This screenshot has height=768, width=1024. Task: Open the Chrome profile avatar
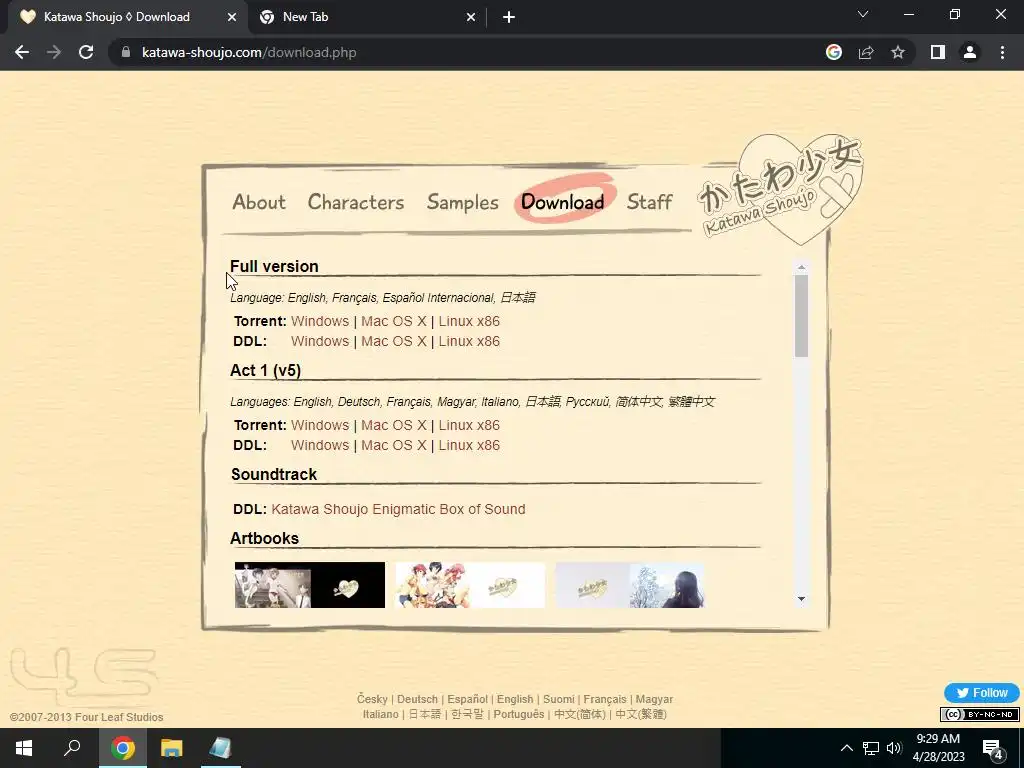coord(970,52)
